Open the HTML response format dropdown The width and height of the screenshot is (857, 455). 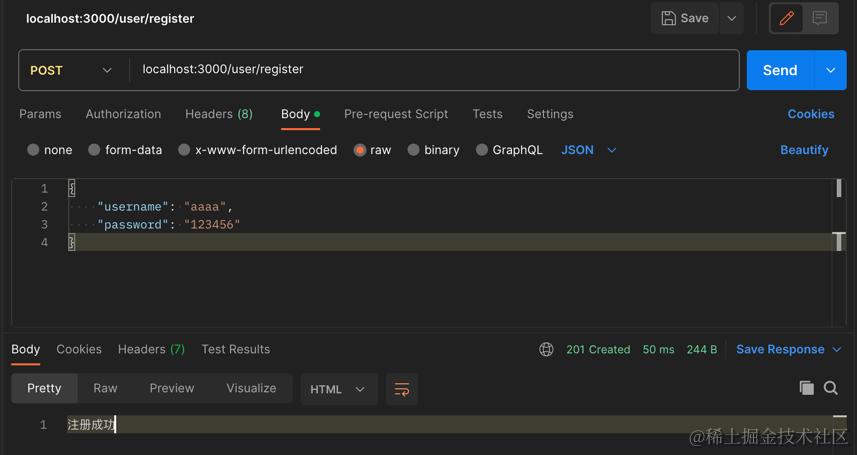coord(337,389)
